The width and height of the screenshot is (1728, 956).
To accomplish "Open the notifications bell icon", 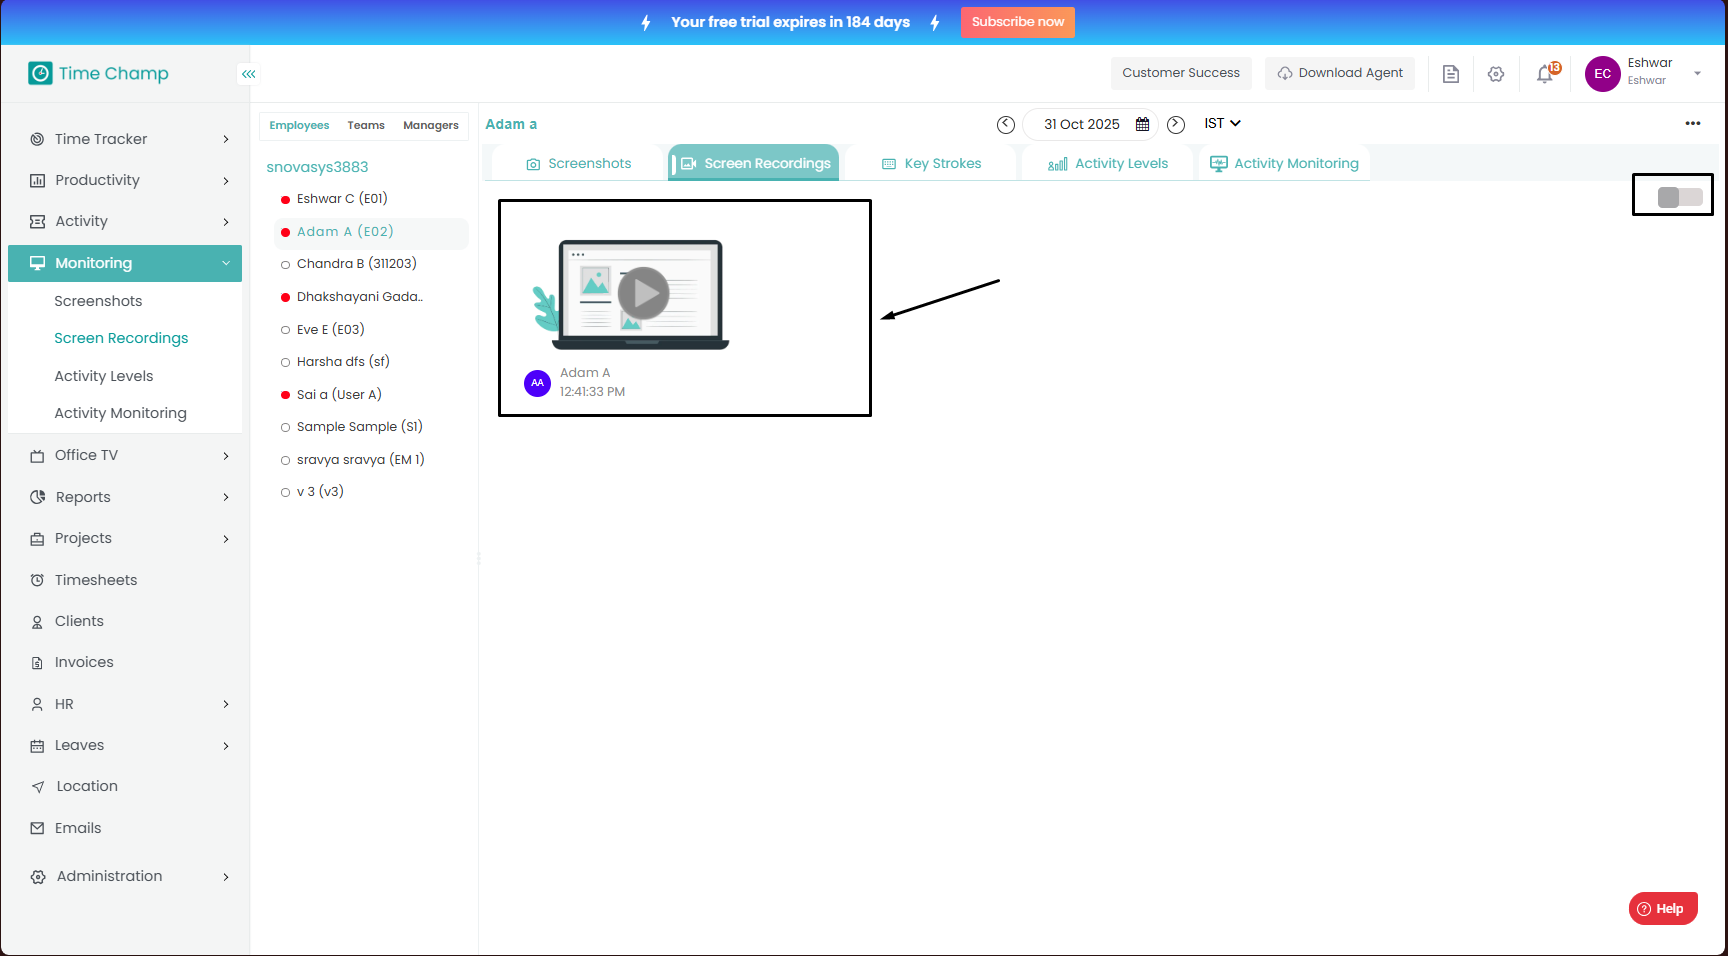I will coord(1545,74).
